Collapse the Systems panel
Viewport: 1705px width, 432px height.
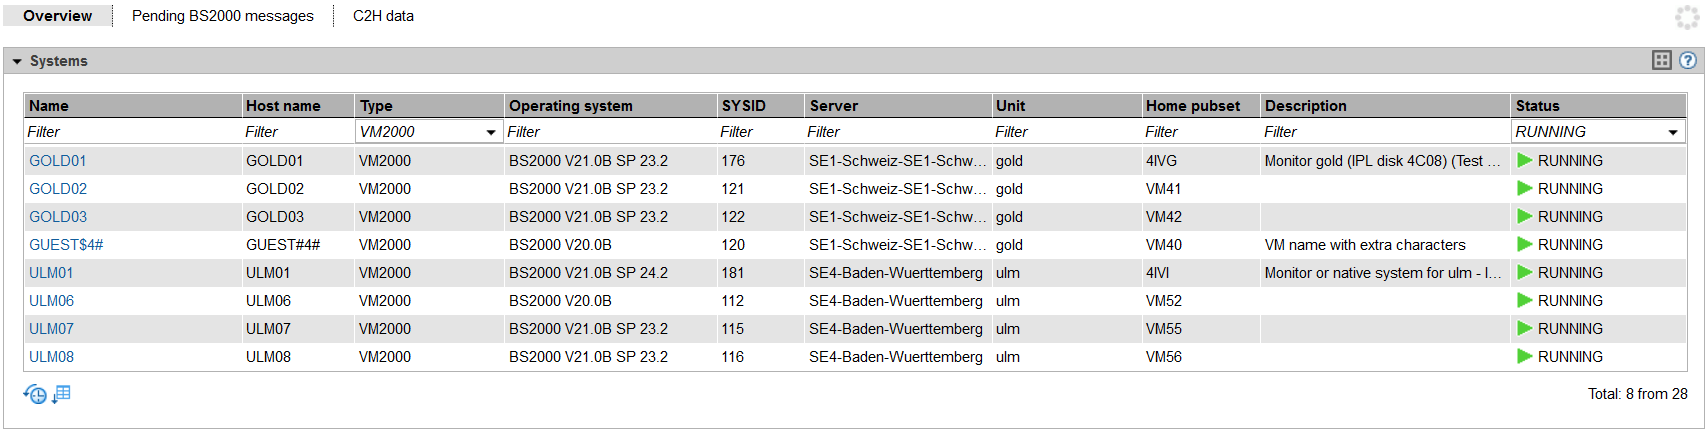tap(17, 61)
